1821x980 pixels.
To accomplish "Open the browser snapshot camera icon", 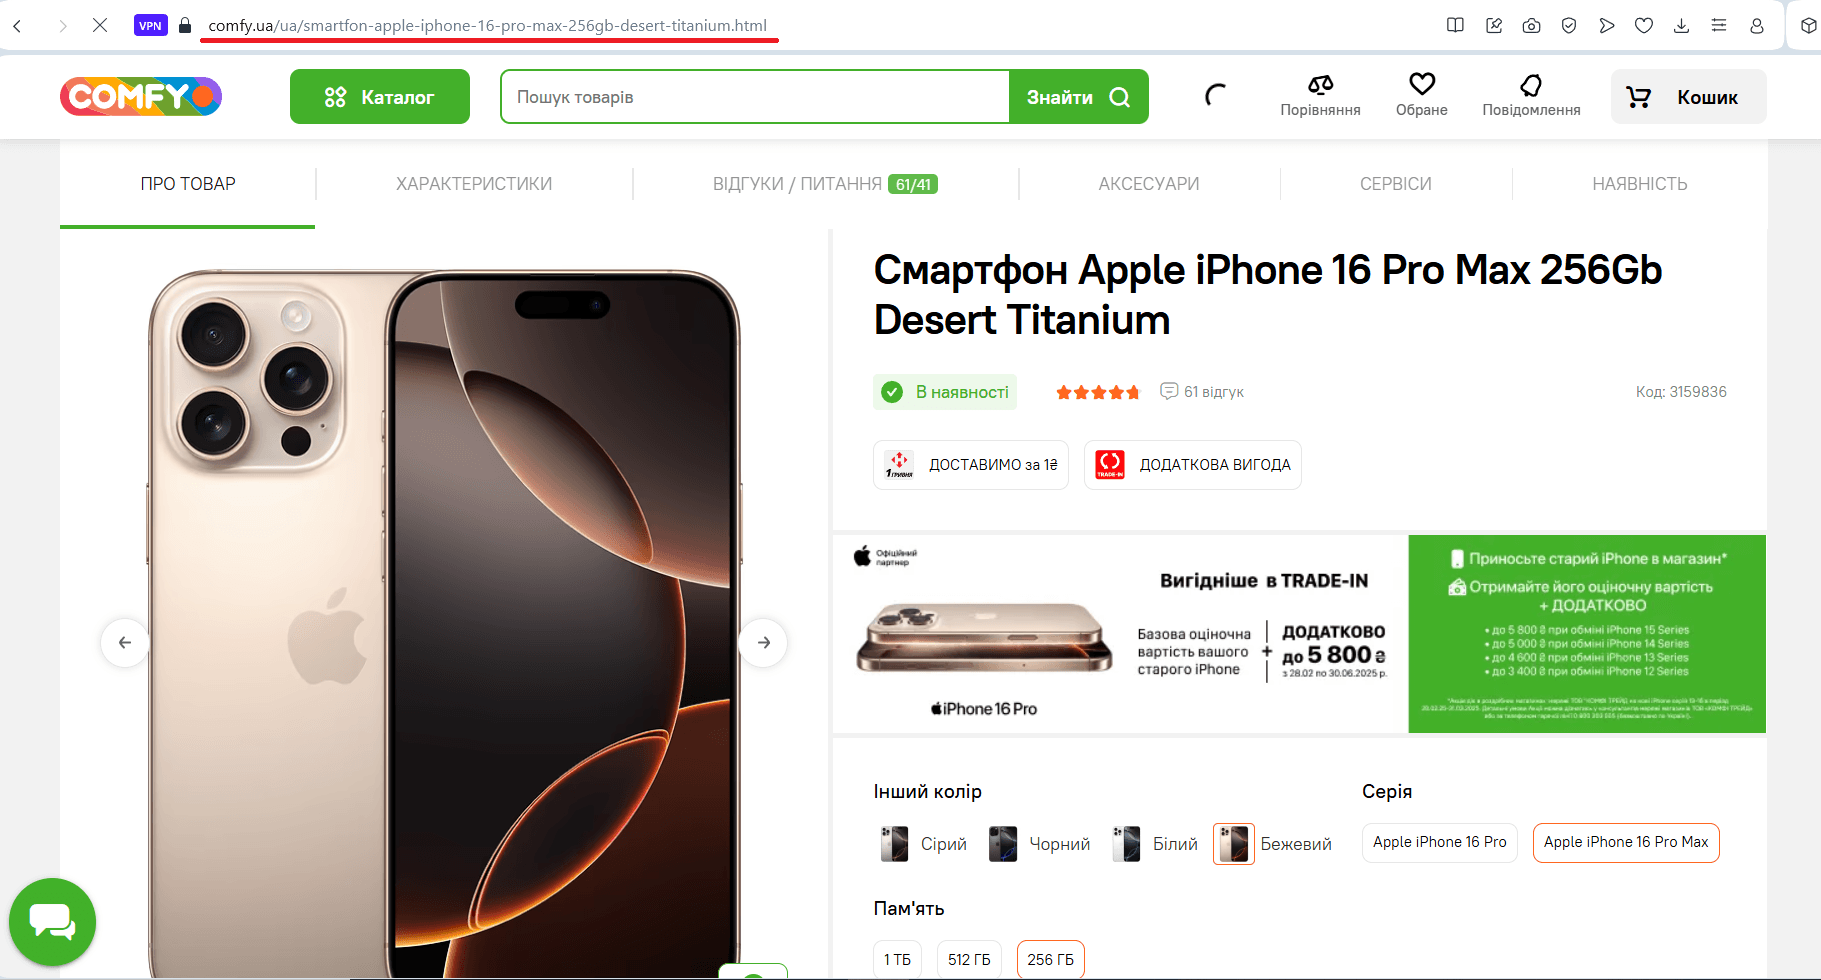I will click(1531, 25).
